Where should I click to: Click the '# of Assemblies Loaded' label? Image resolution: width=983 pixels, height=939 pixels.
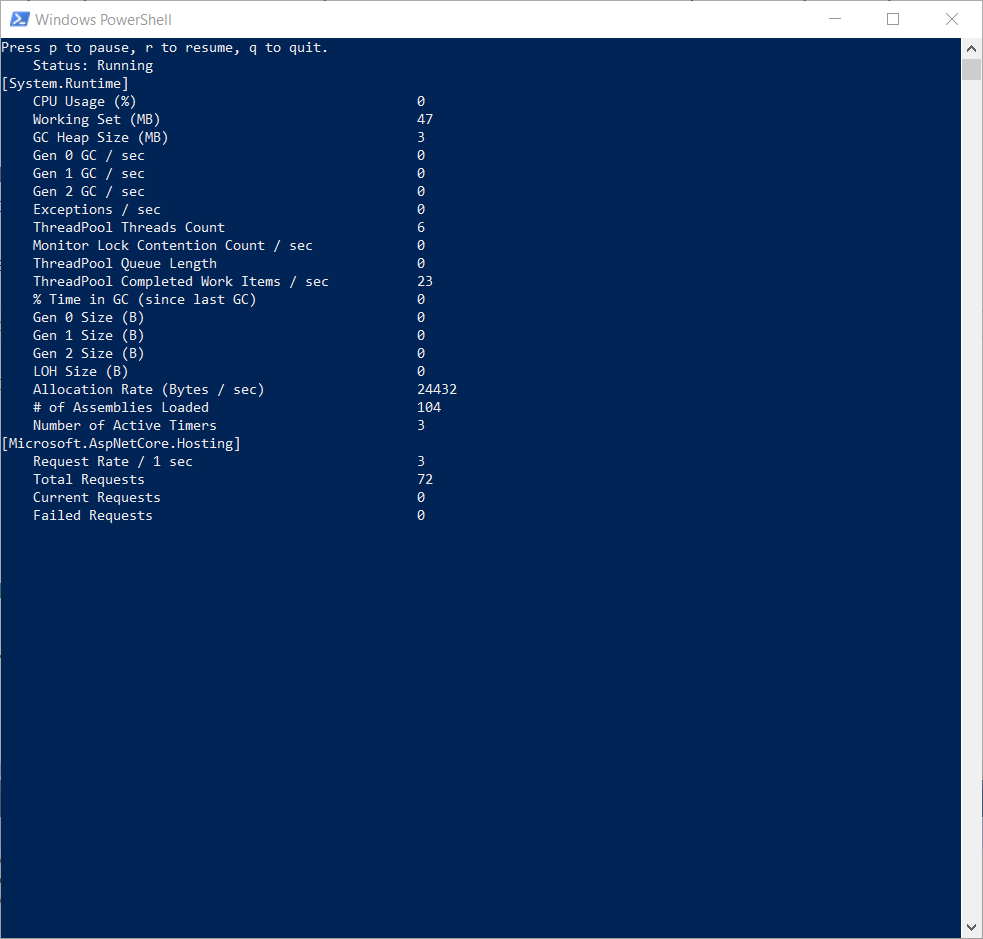(x=120, y=407)
